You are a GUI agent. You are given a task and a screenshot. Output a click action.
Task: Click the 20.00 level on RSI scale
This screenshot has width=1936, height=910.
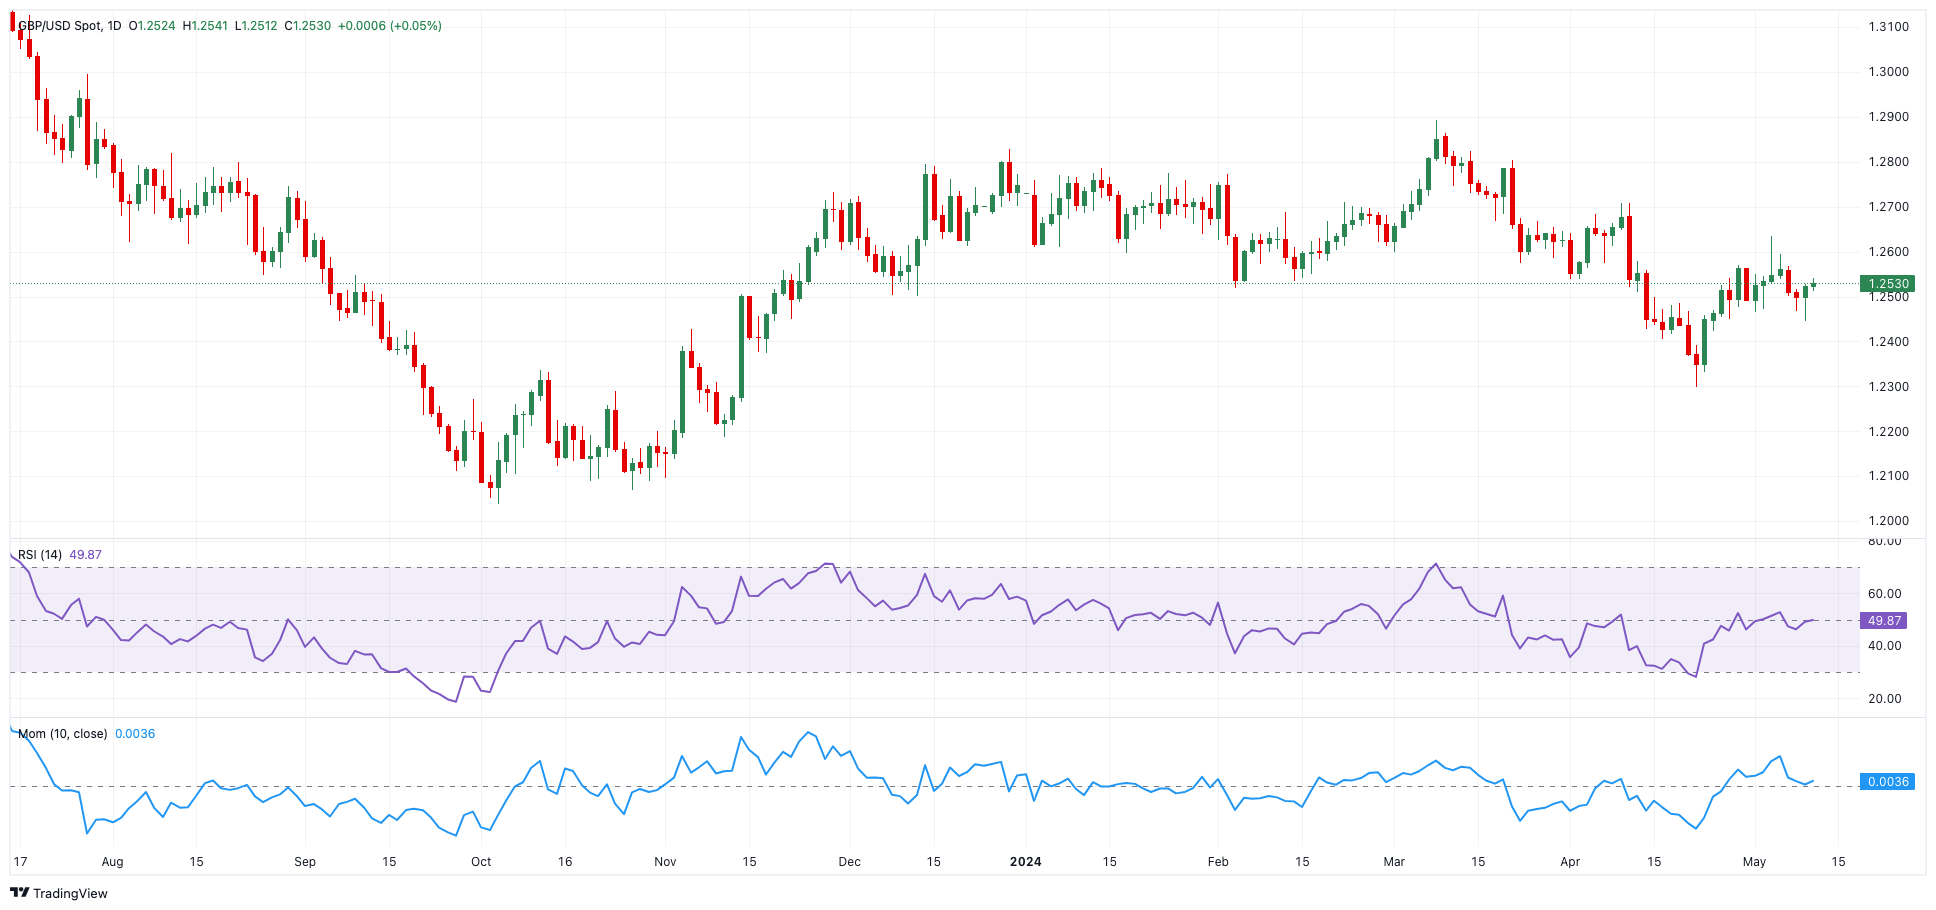pos(1884,699)
